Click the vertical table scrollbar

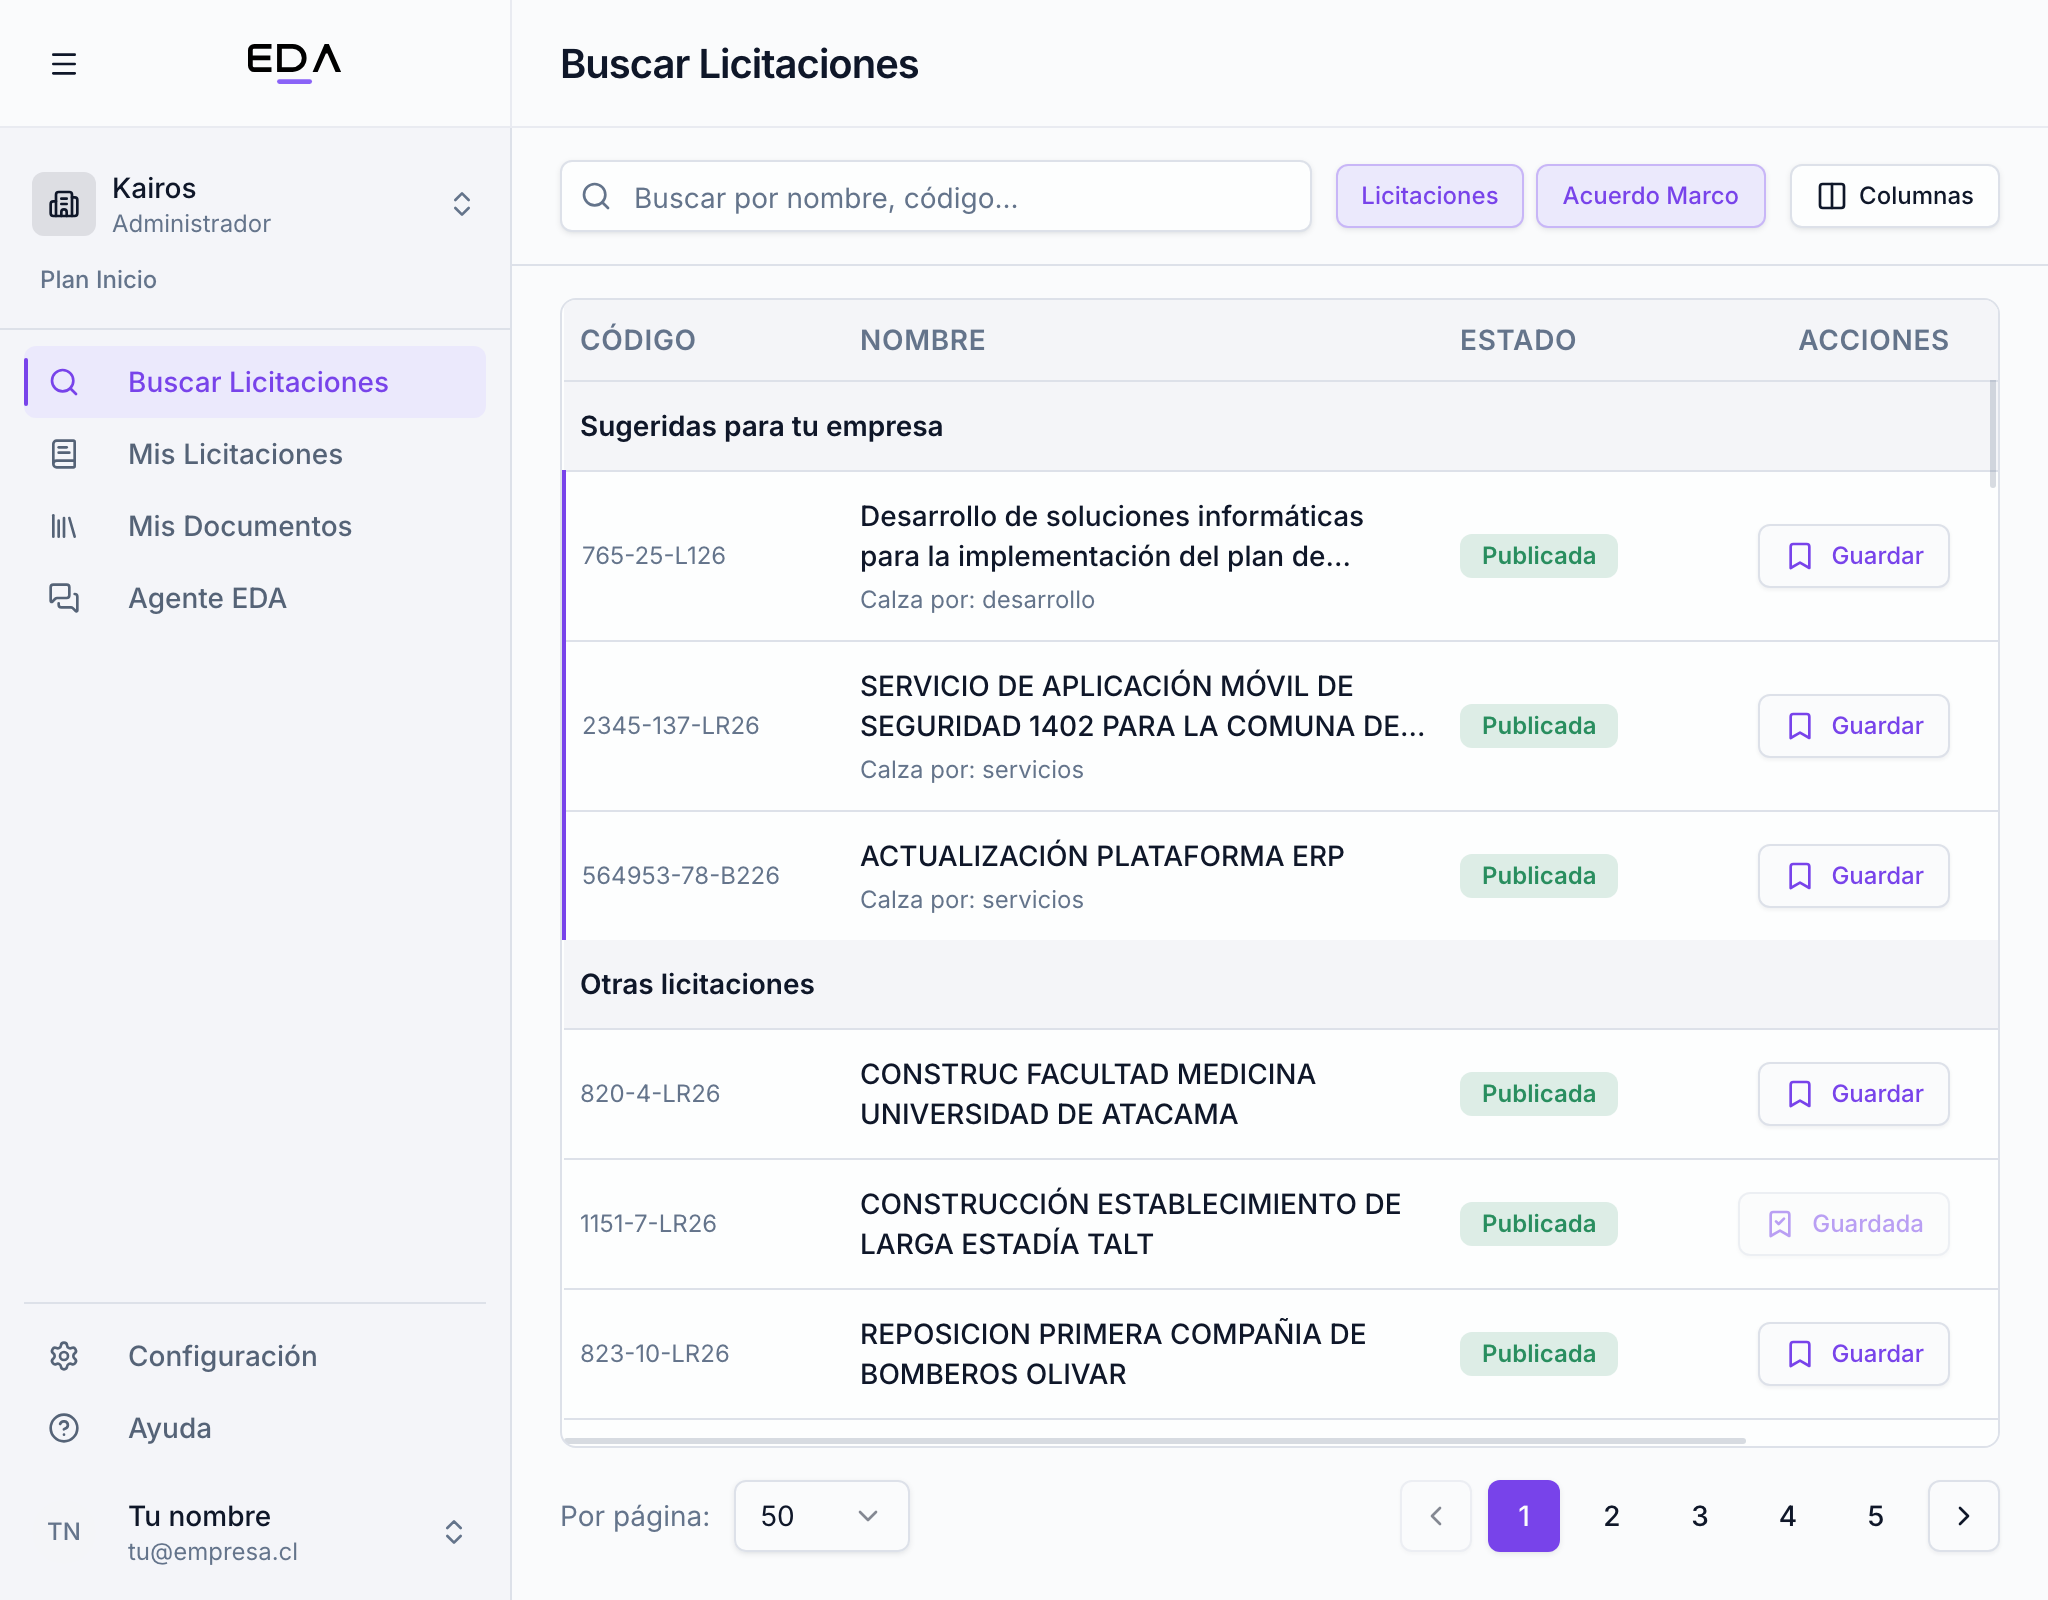pos(1993,434)
